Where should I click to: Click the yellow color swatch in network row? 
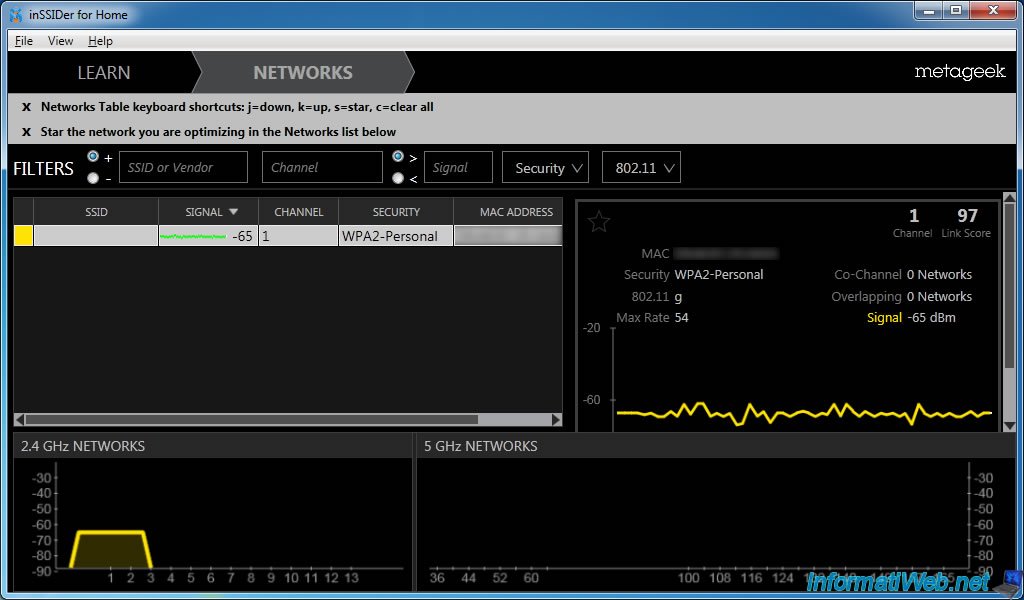[23, 236]
